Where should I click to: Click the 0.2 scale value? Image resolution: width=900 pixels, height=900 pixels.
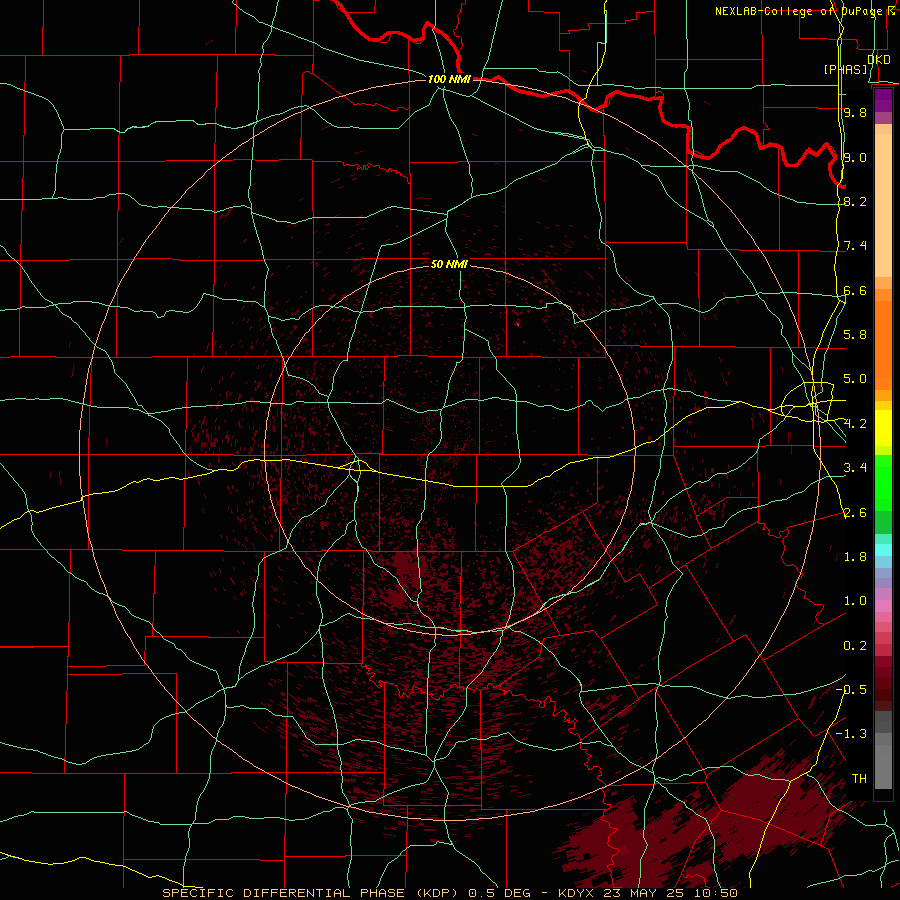point(855,646)
